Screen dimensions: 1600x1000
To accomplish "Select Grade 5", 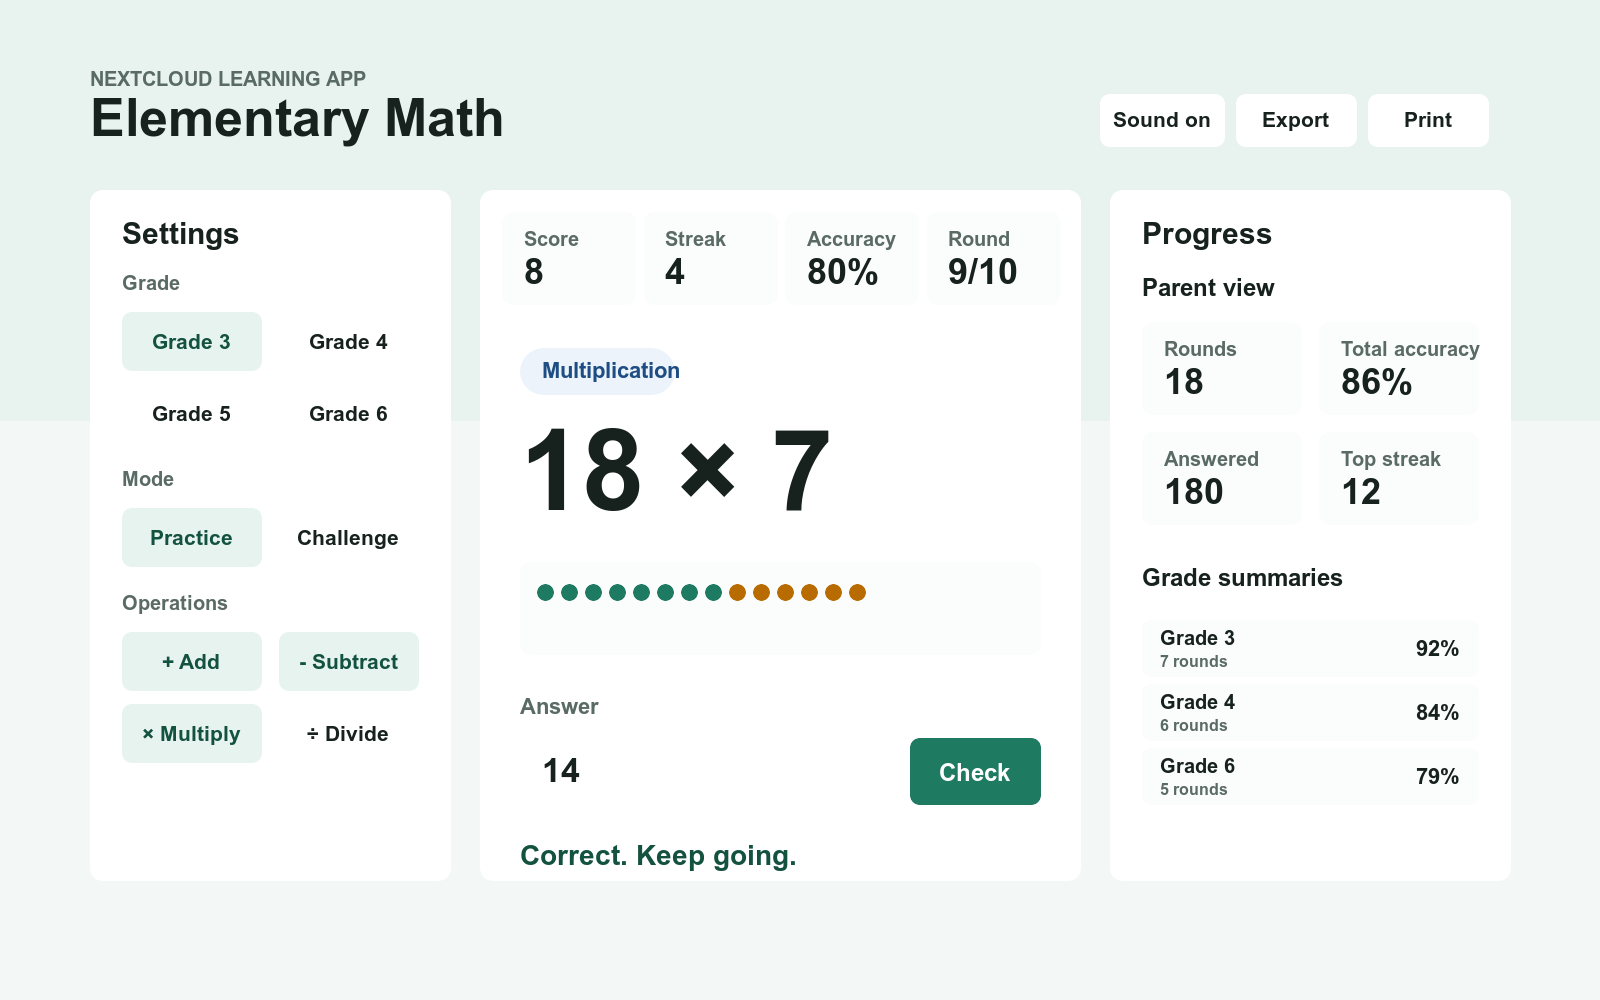I will coord(192,414).
